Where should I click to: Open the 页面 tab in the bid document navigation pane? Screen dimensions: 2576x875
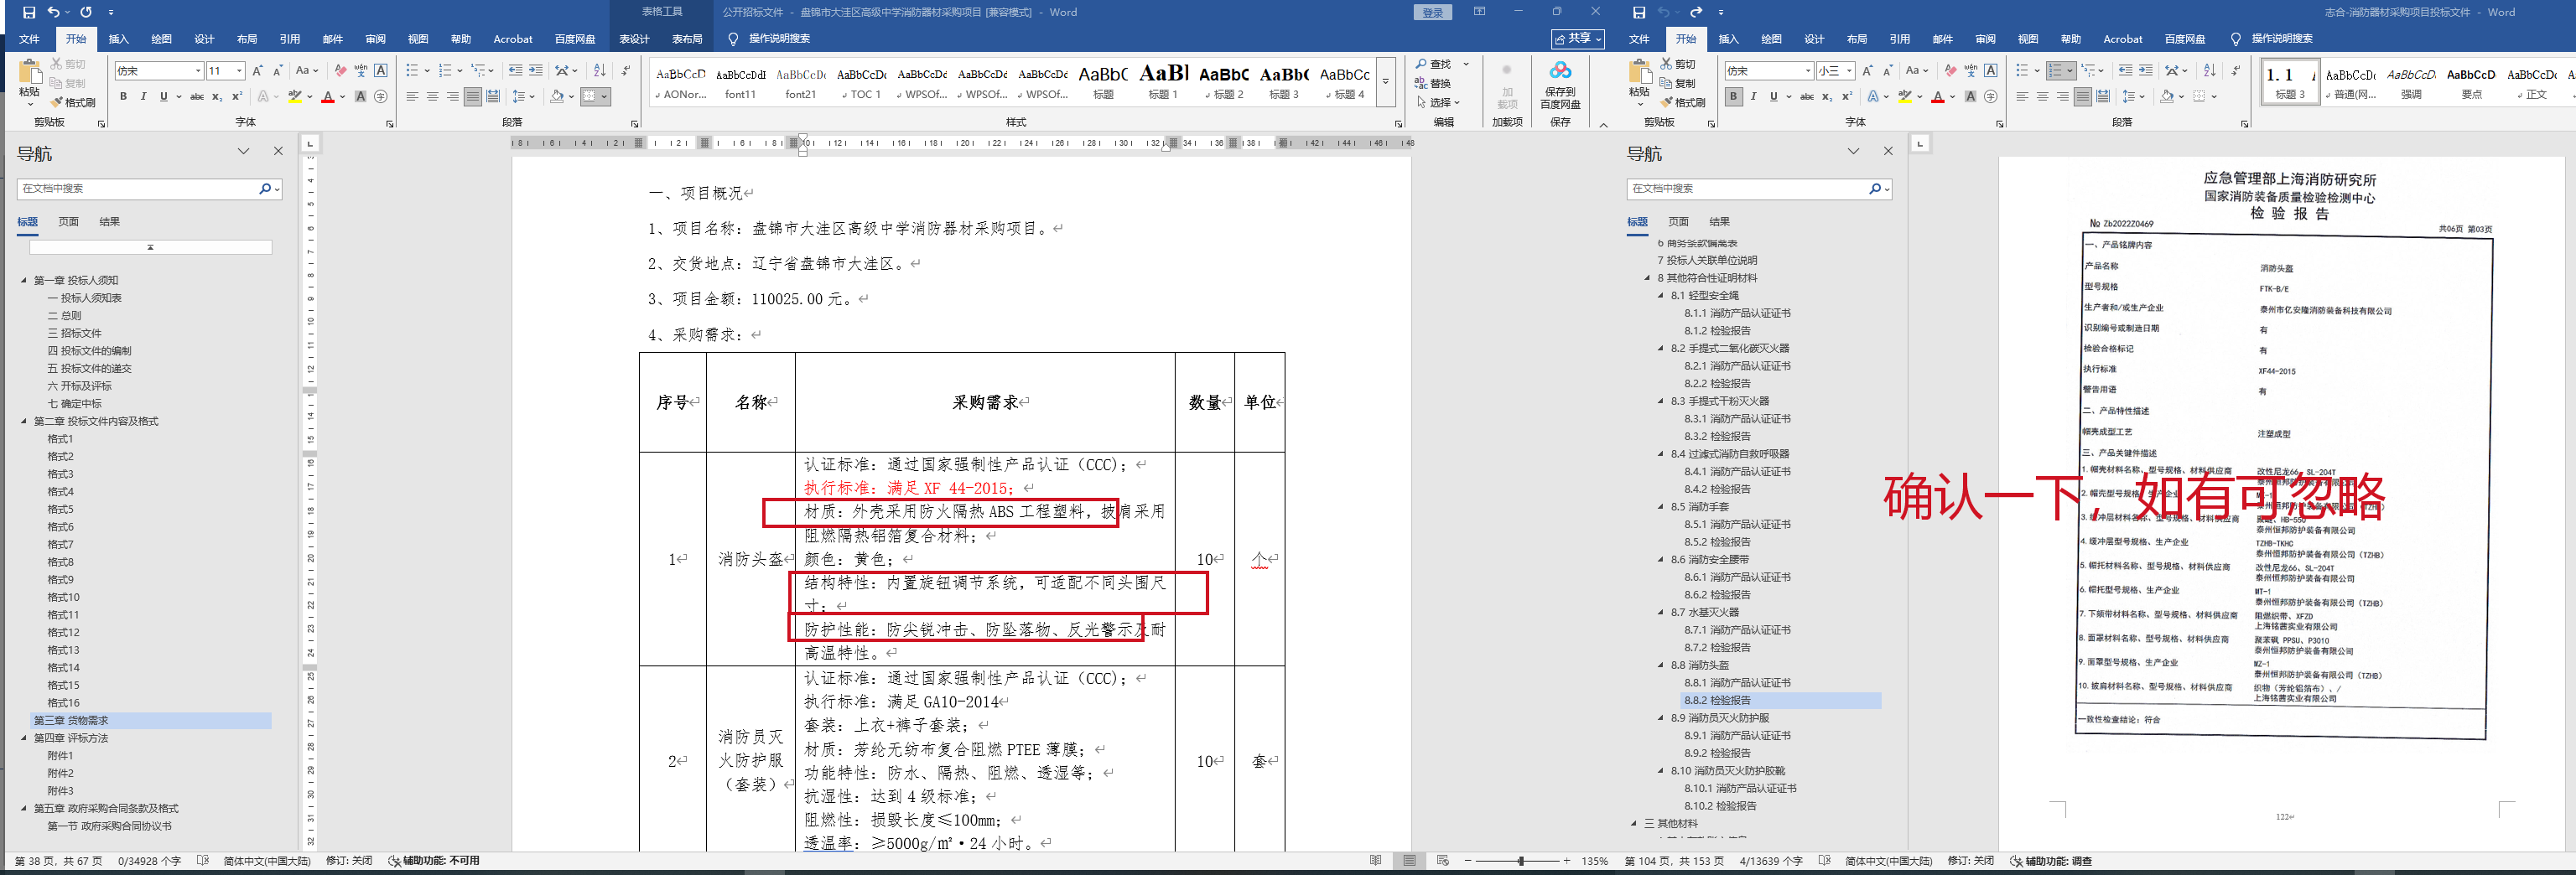1678,222
